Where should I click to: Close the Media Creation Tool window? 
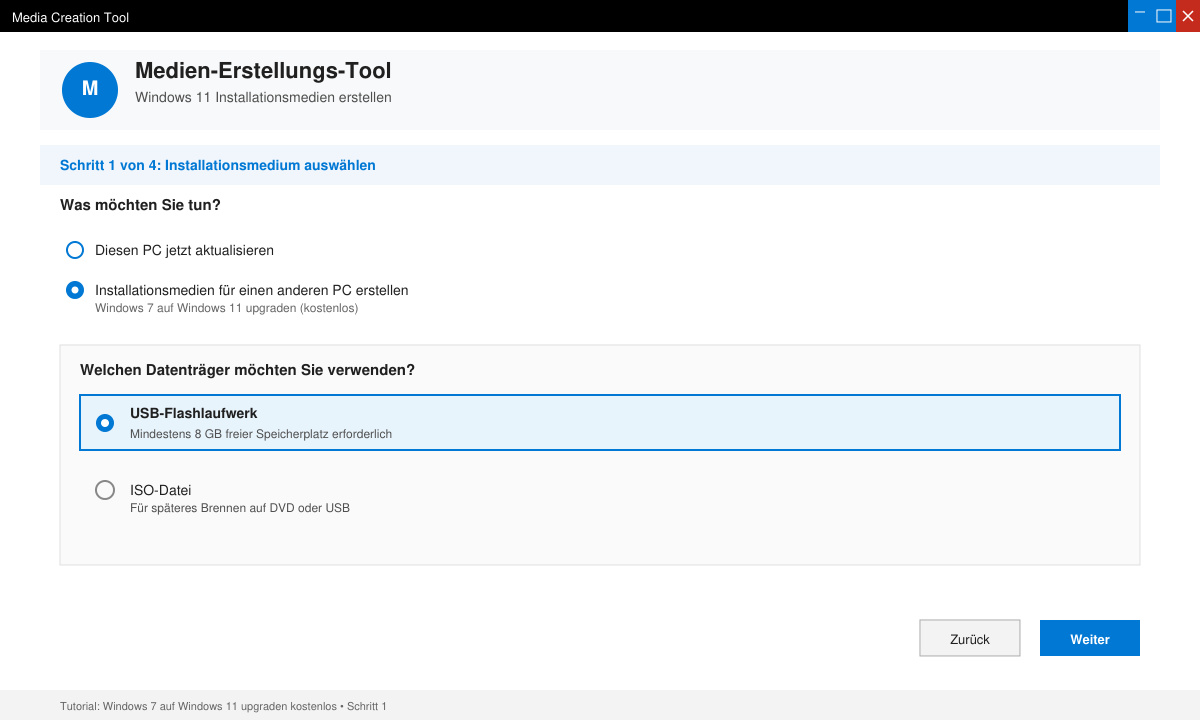tap(1187, 16)
